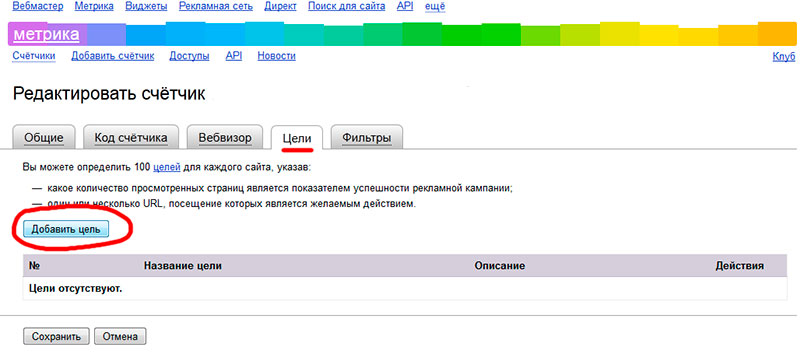
Task: Open the Метрика top navigation link
Action: [x=94, y=7]
